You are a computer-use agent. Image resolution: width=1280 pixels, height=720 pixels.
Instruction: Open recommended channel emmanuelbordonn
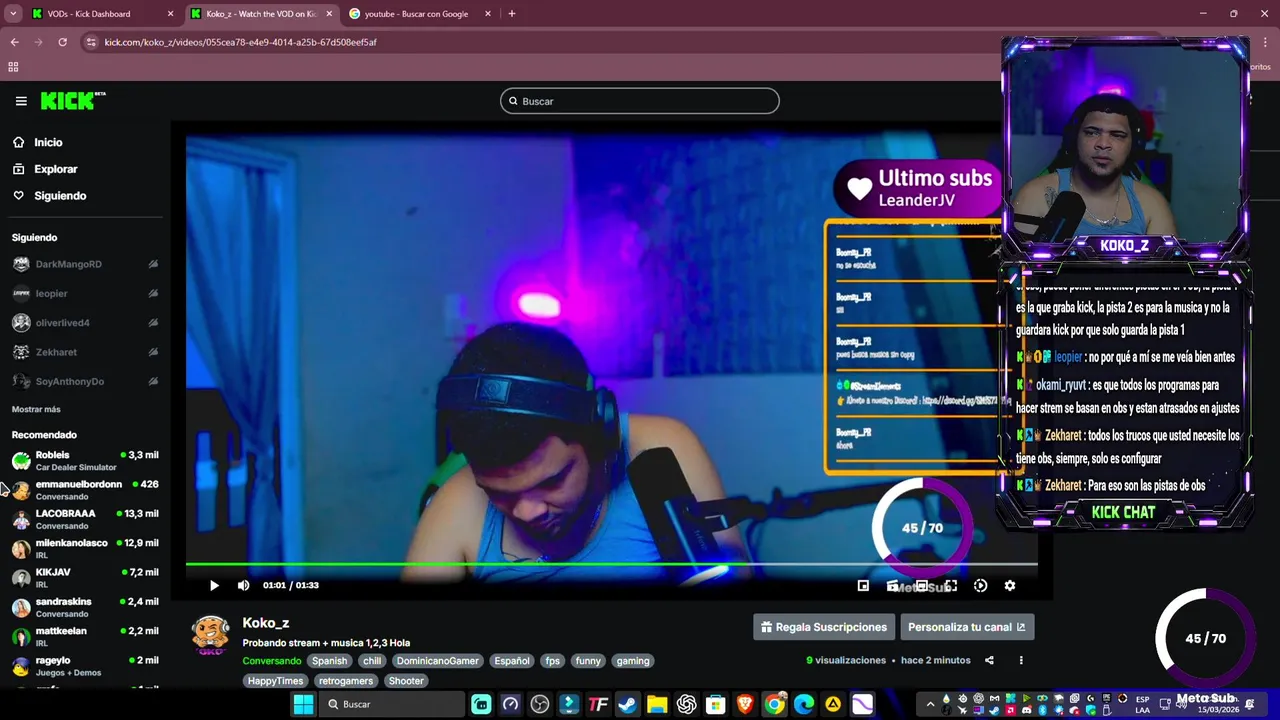tap(85, 490)
